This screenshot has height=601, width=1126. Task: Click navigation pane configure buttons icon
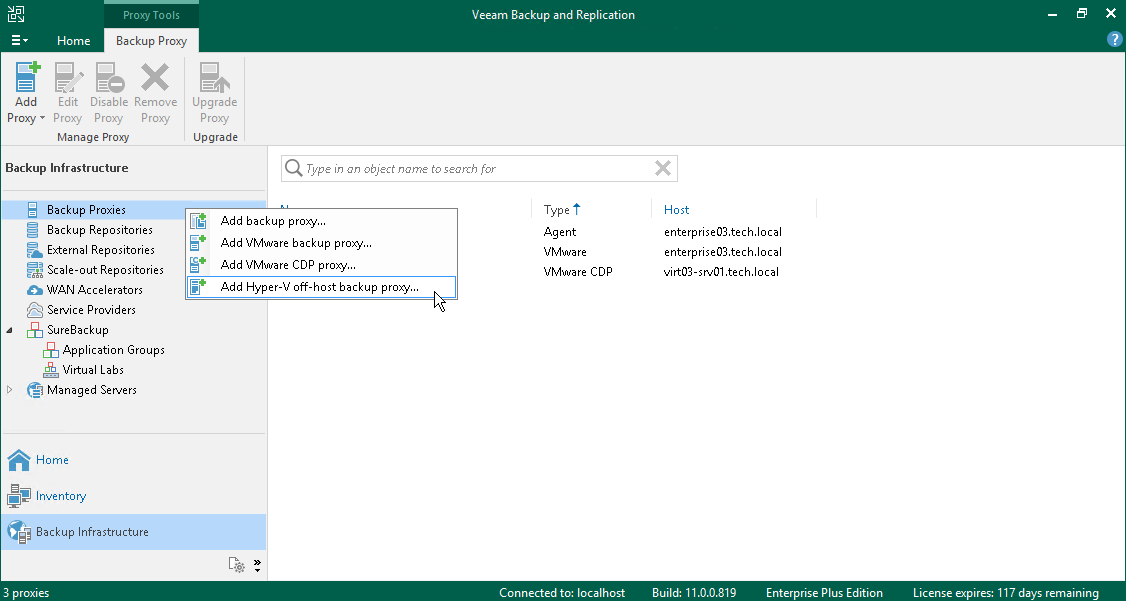236,565
